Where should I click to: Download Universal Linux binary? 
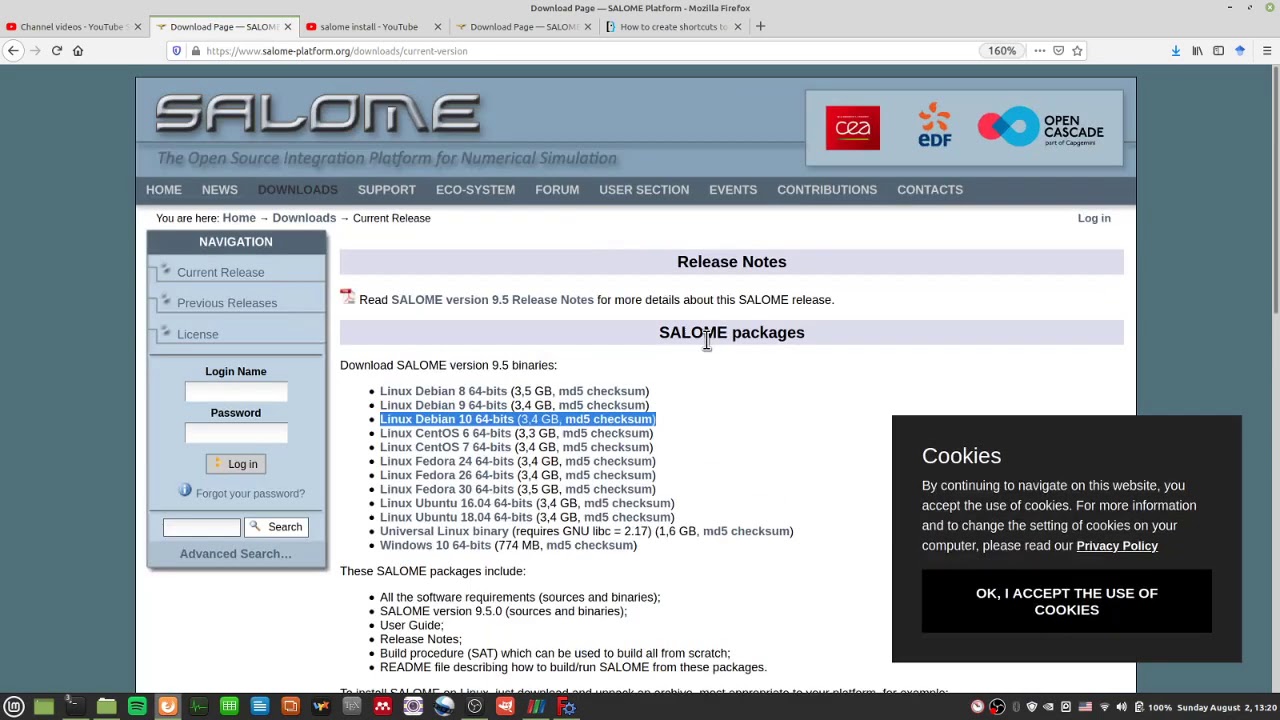[444, 531]
